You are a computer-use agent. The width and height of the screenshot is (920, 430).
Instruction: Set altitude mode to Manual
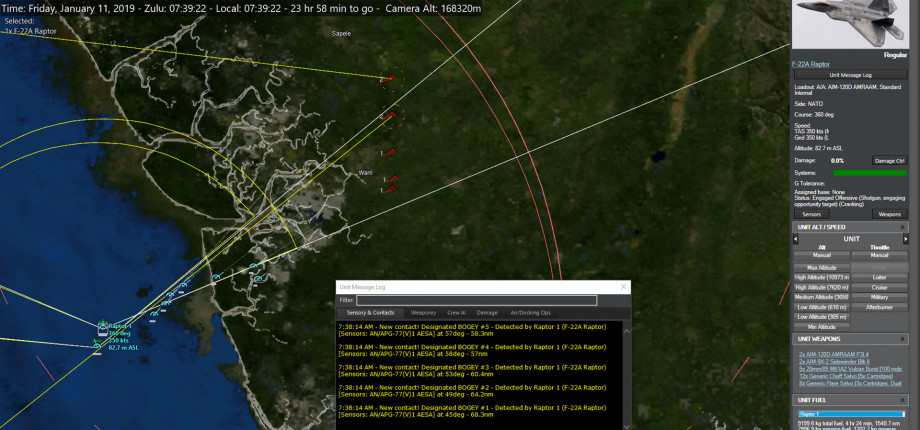point(822,255)
